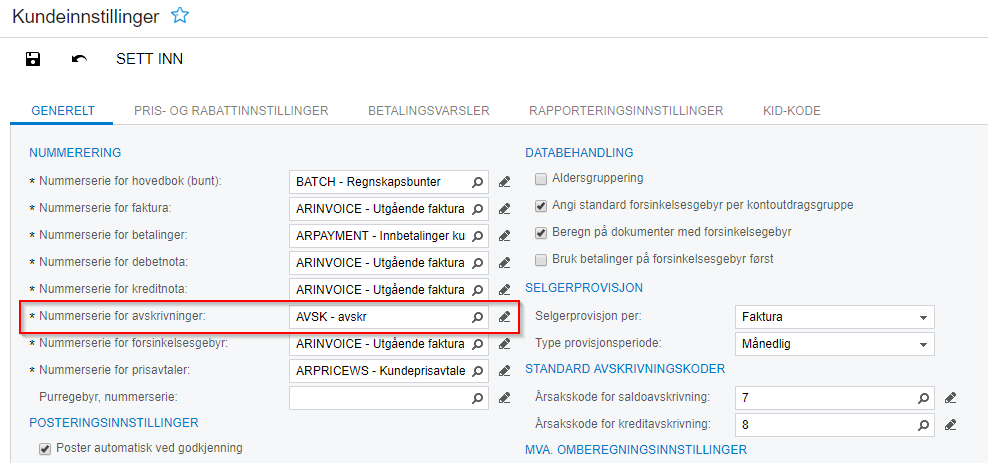Open the RAPPORTERINGSINNSTILLINGER tab
The width and height of the screenshot is (988, 463).
point(626,111)
